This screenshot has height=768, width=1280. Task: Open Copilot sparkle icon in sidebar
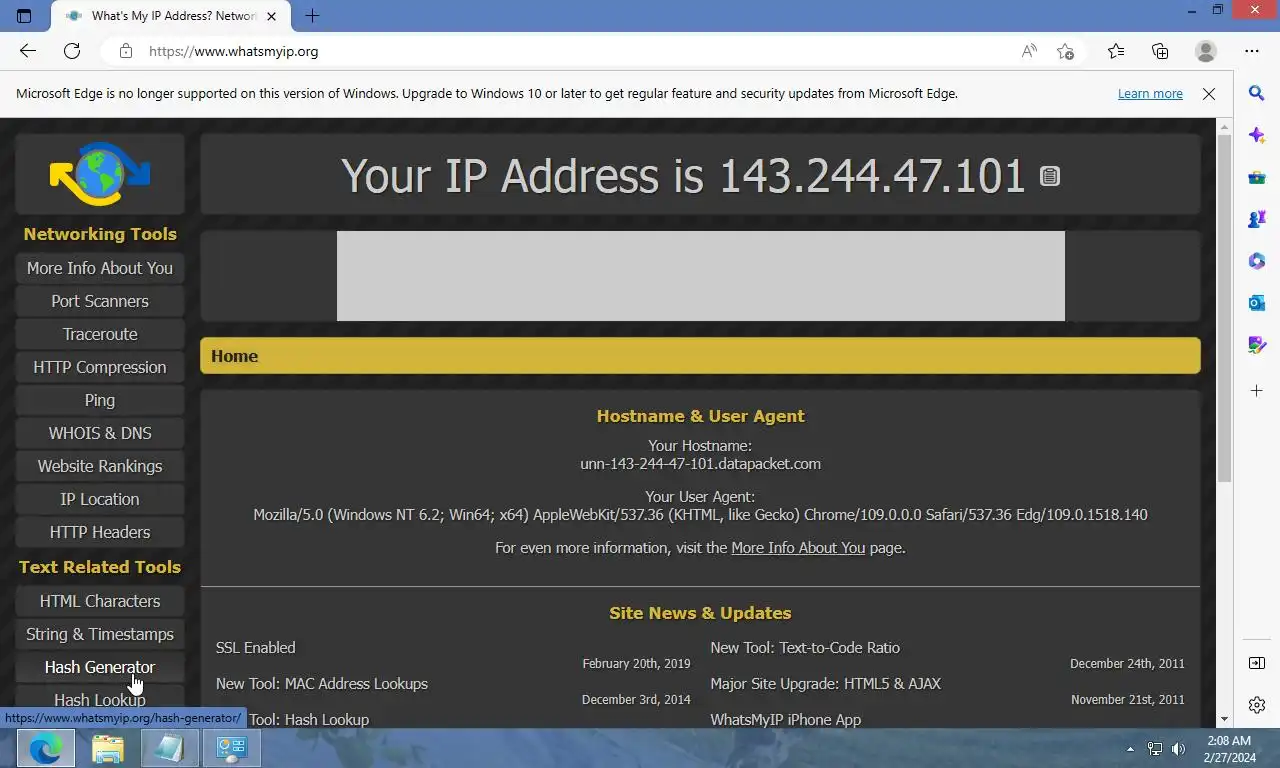[x=1257, y=135]
